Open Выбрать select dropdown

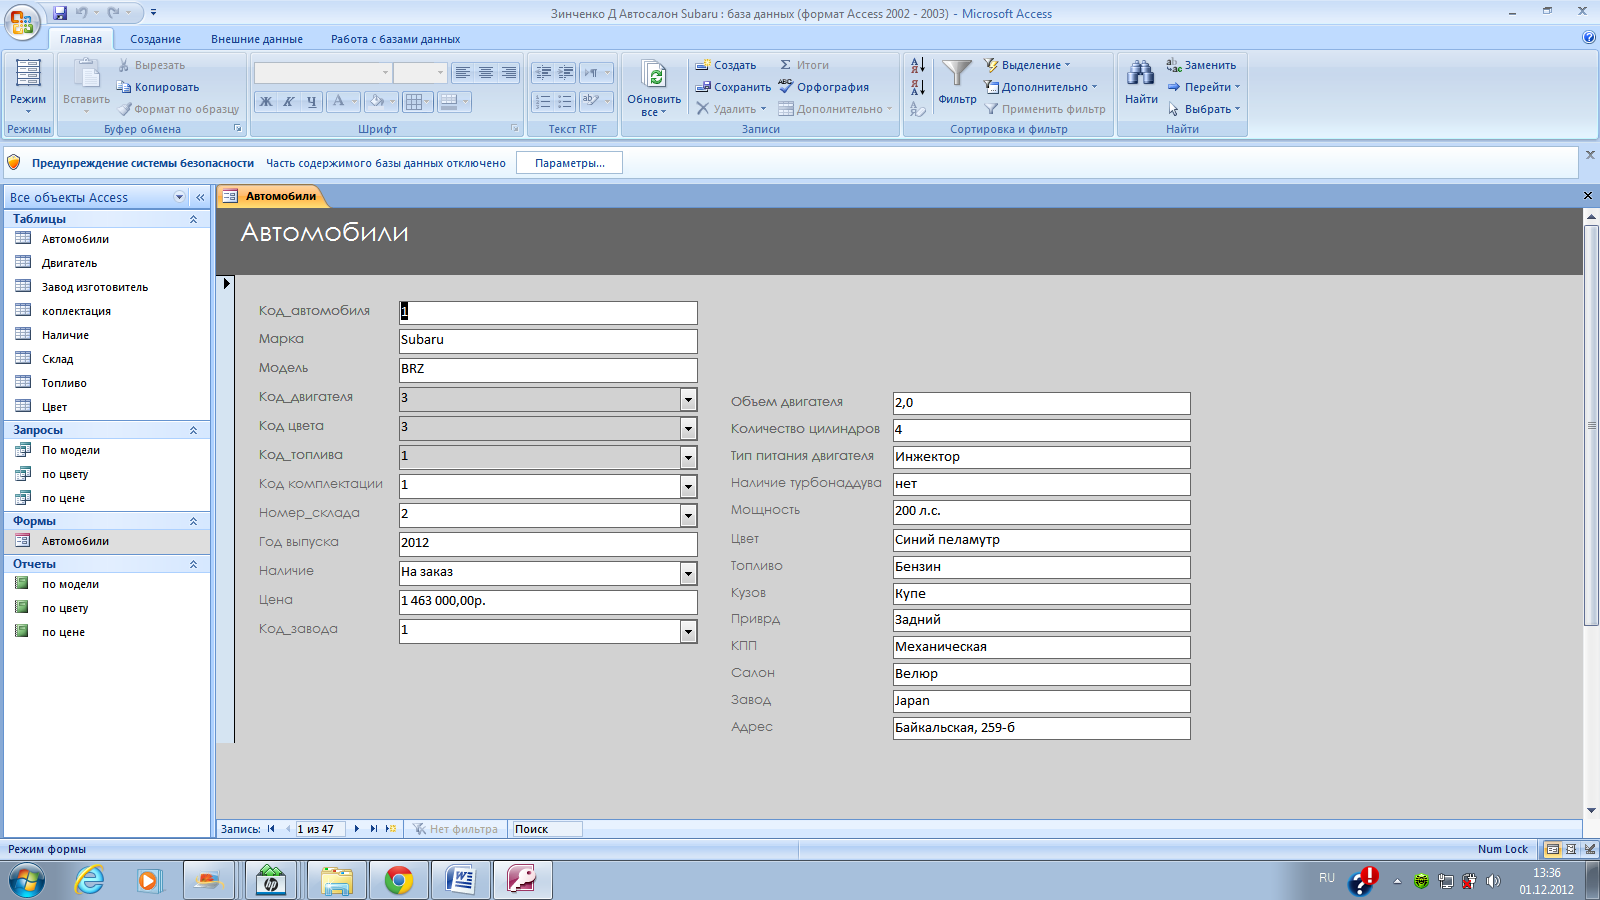(x=1204, y=109)
